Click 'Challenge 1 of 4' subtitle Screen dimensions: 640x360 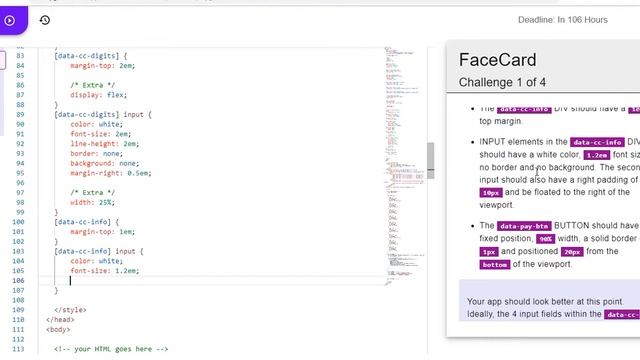tap(502, 82)
